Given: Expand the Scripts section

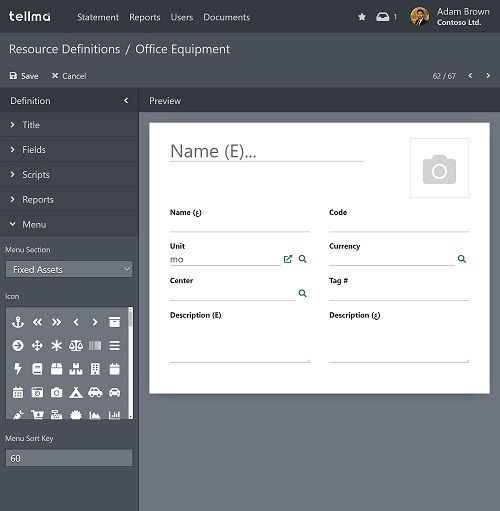Looking at the screenshot, I should click(69, 175).
